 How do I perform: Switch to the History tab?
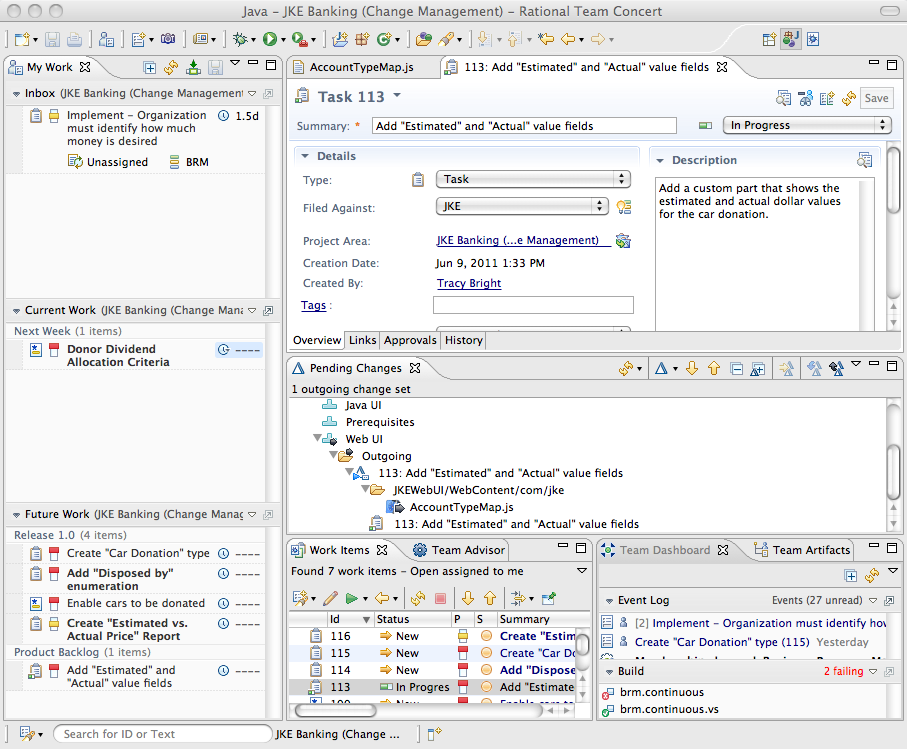tap(464, 340)
